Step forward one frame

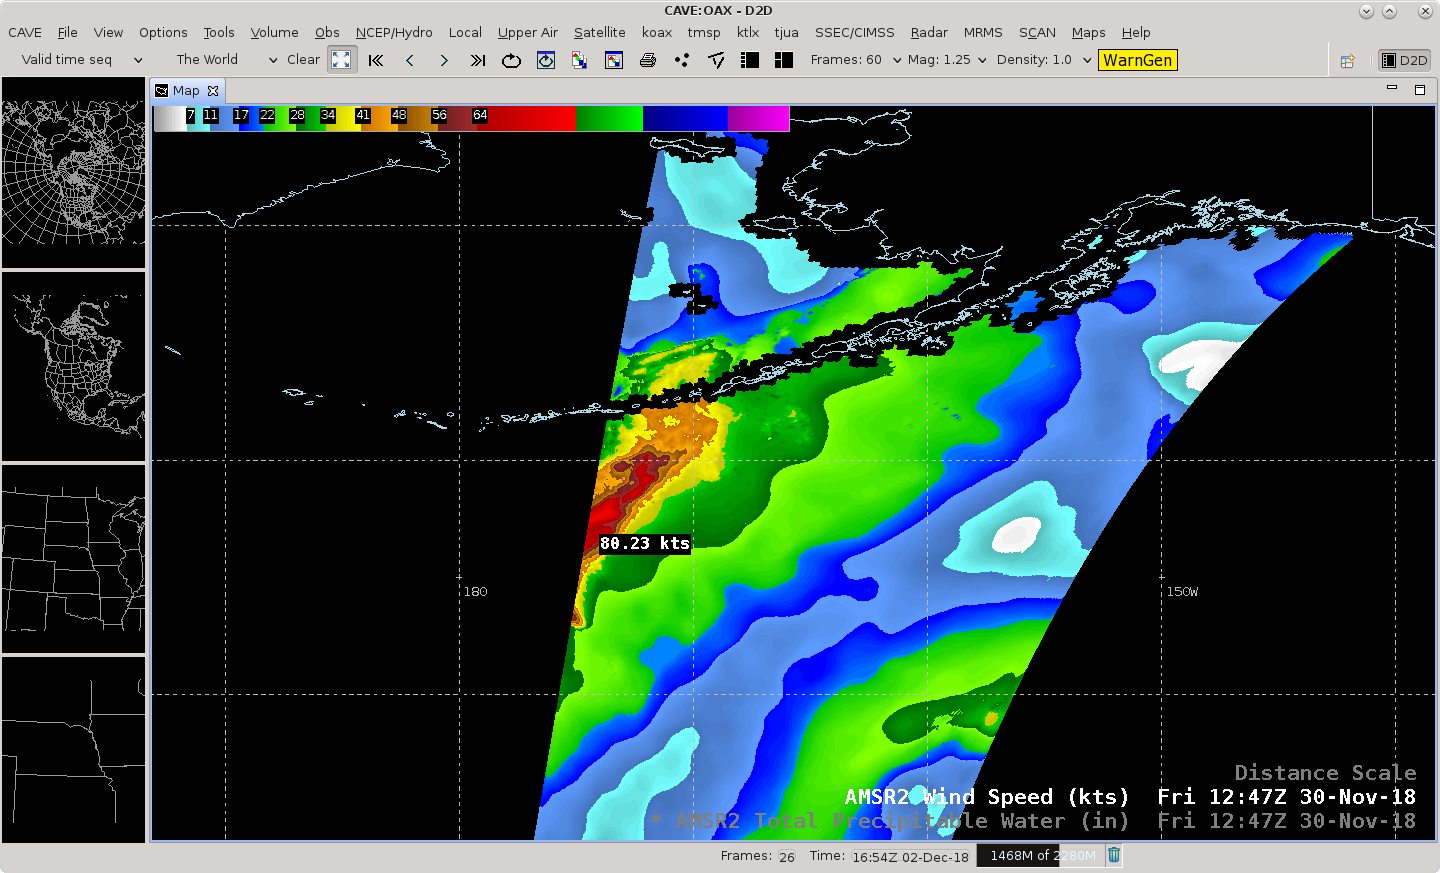(x=444, y=60)
